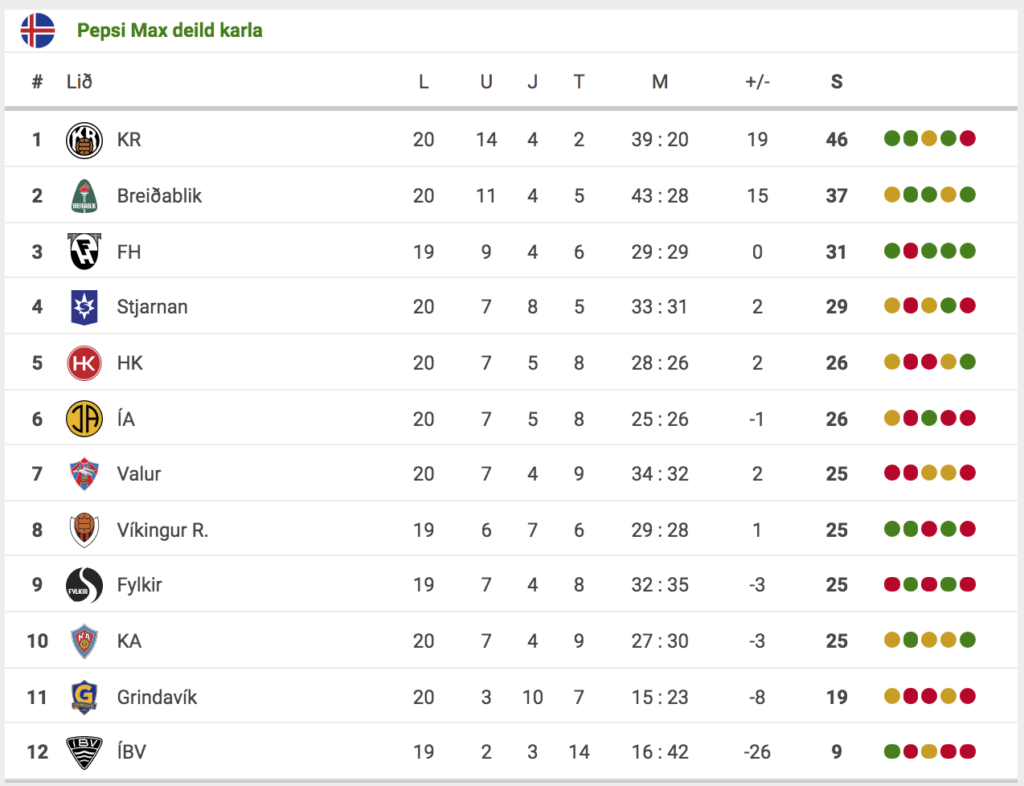The height and width of the screenshot is (786, 1024).
Task: Click the Lið column header
Action: (80, 82)
